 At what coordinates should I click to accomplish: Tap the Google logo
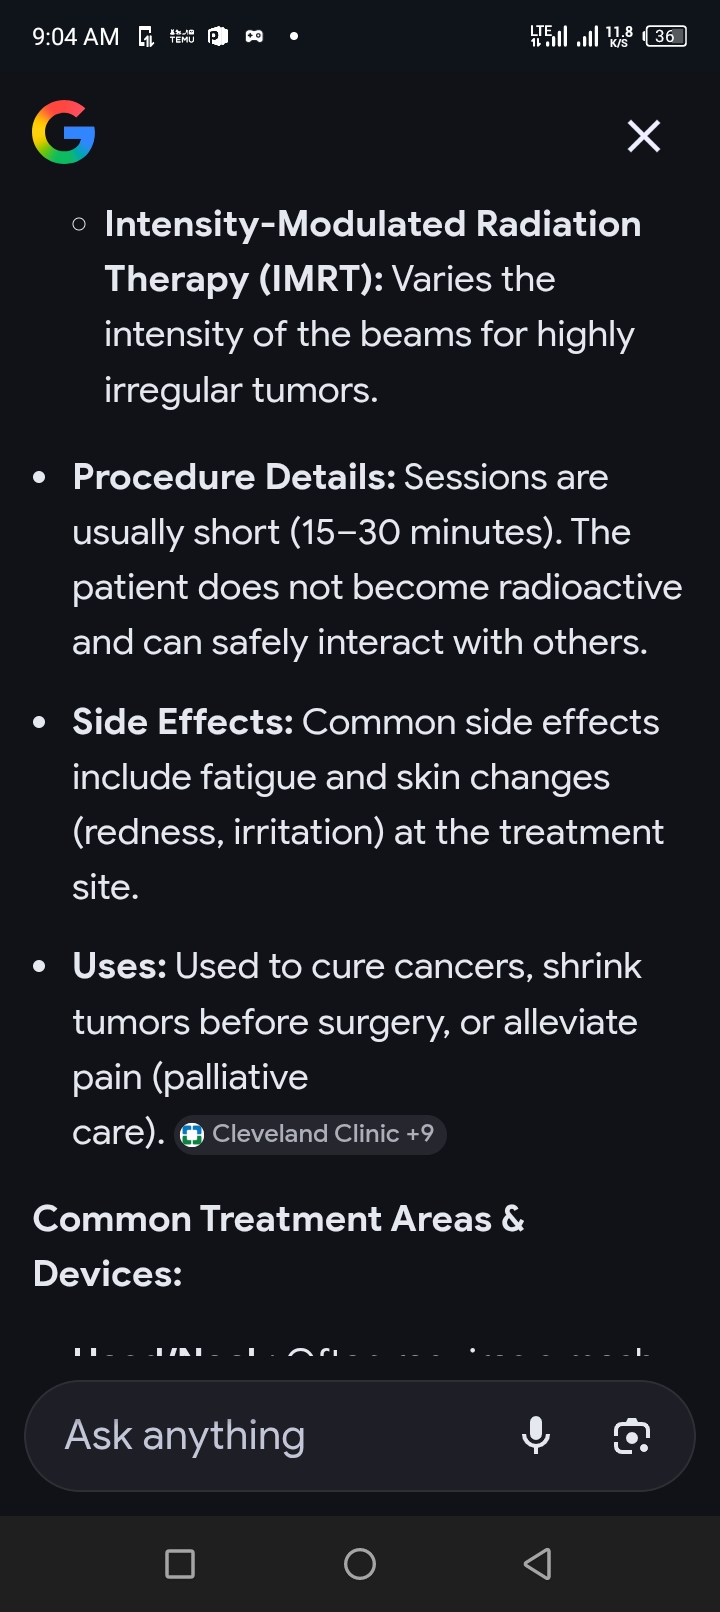[x=64, y=132]
